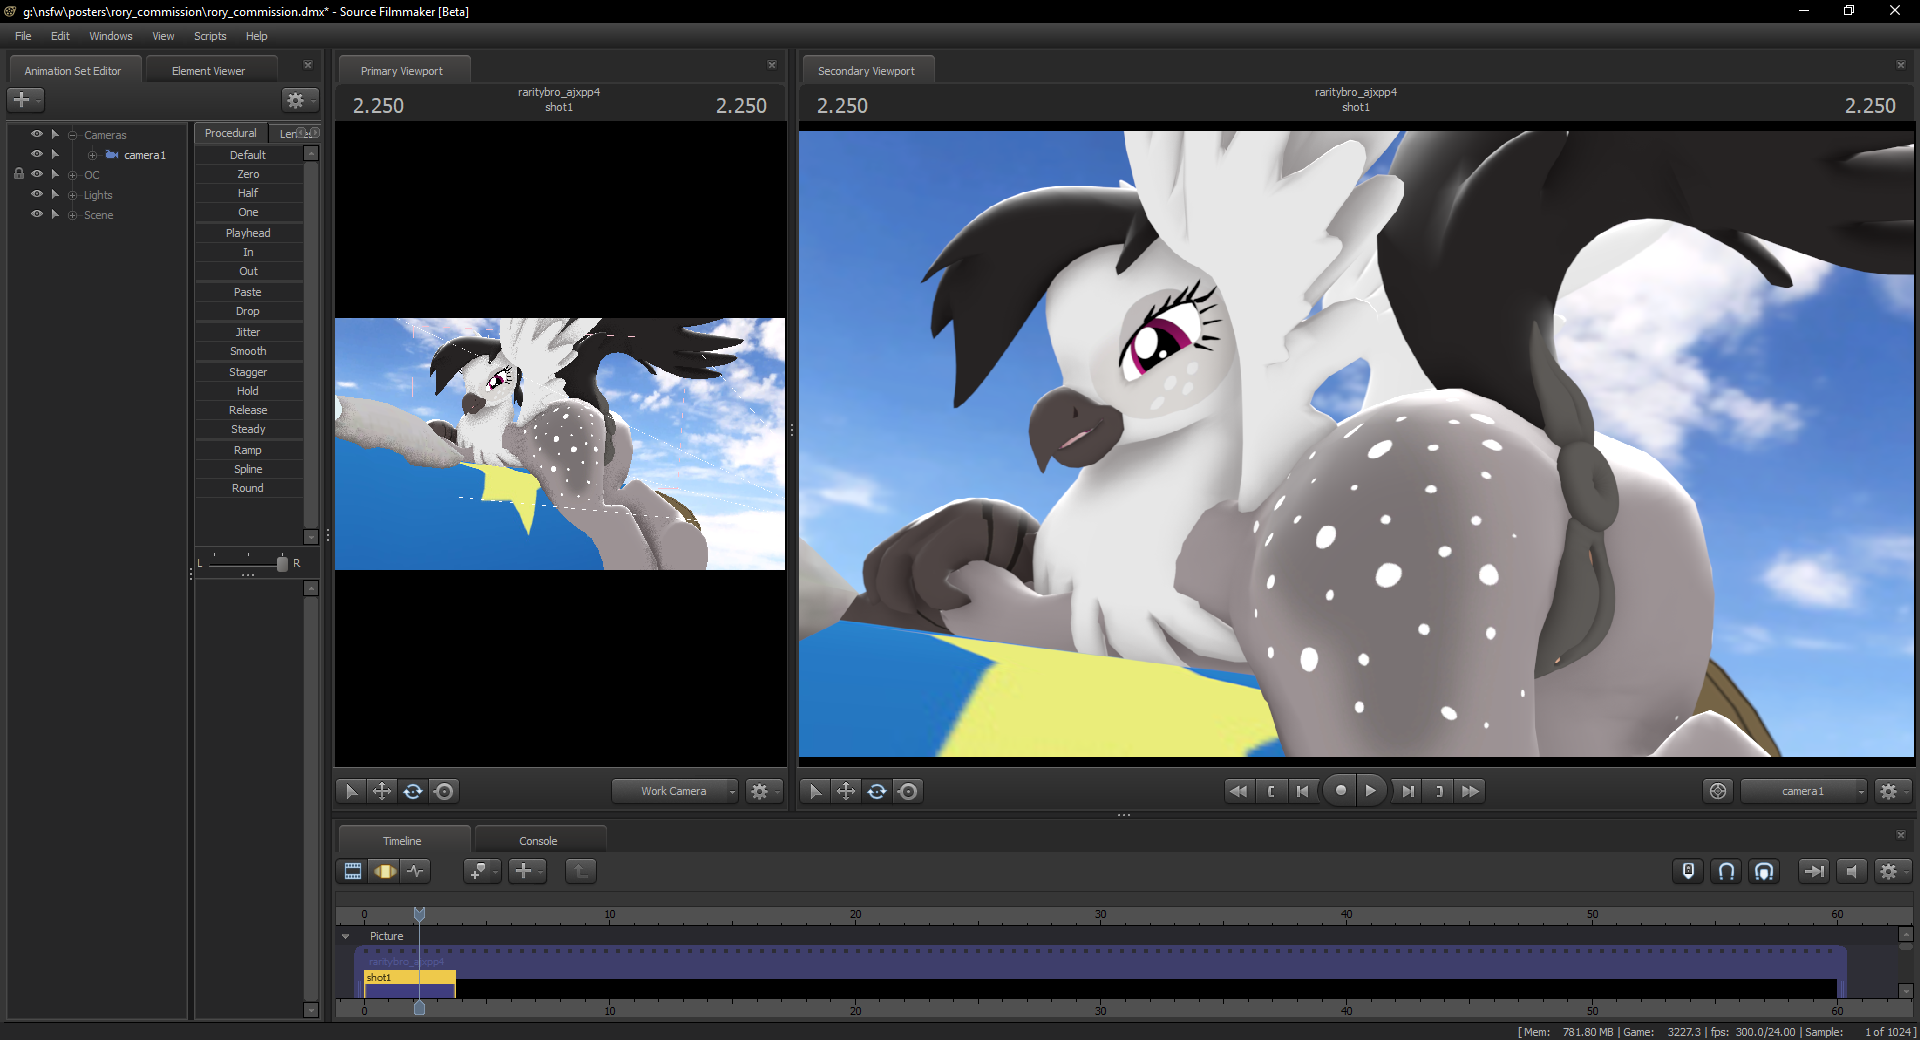Toggle timeline snapping magnet icon

tap(1726, 871)
